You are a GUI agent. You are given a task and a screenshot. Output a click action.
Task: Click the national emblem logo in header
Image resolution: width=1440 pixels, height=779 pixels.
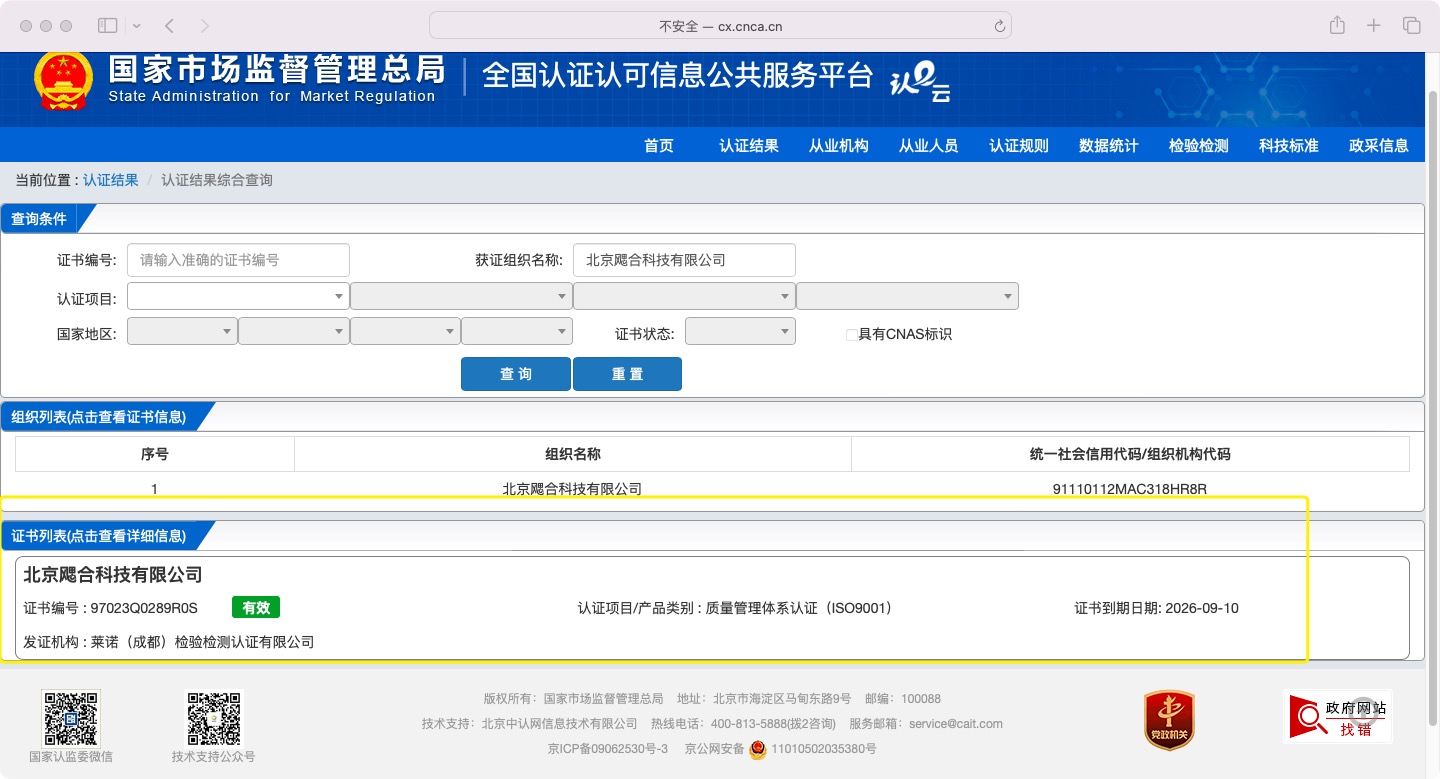pyautogui.click(x=63, y=82)
